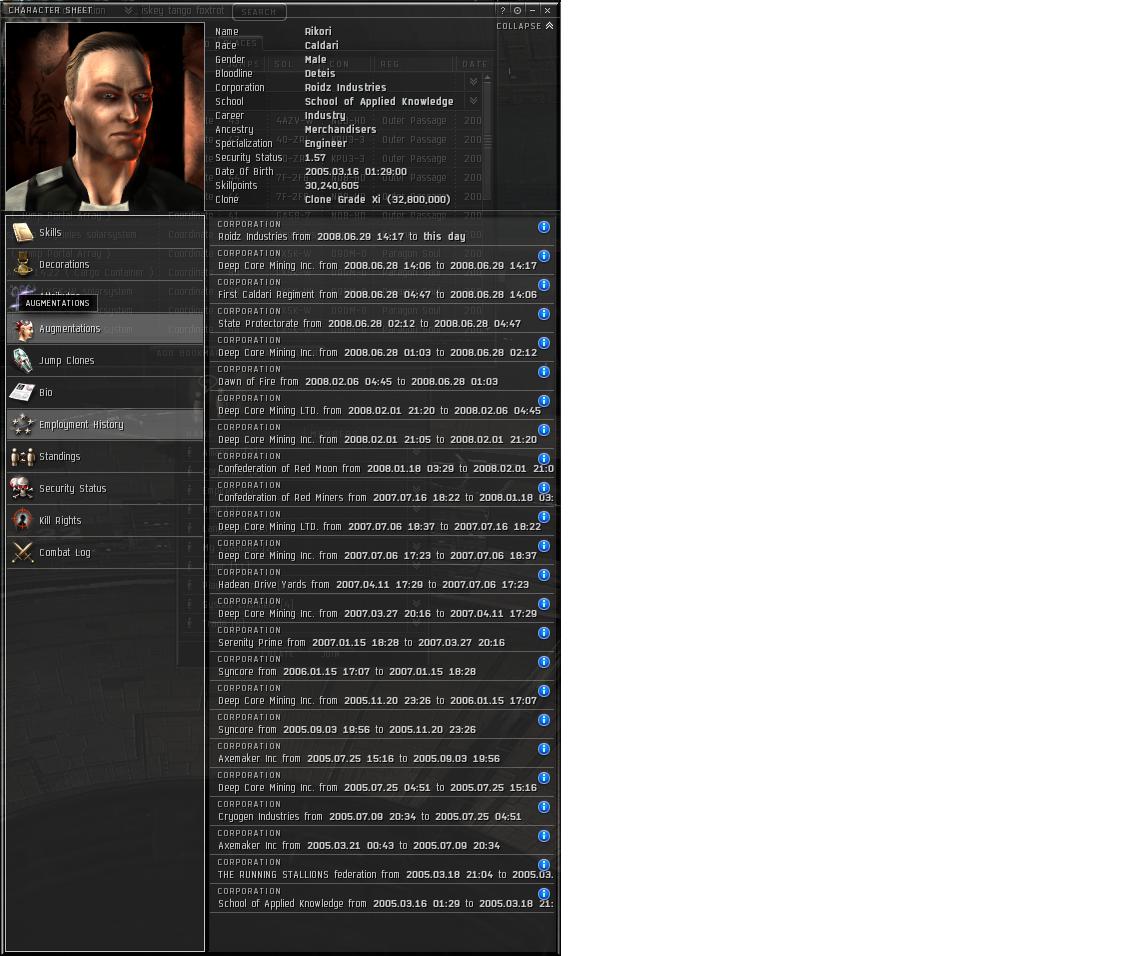
Task: Expand the School row chevron
Action: (473, 101)
